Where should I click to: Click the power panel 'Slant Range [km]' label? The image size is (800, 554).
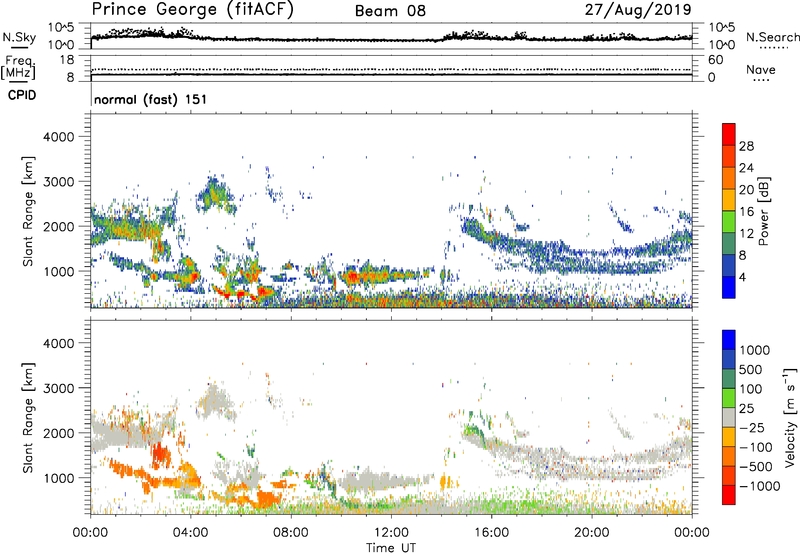[28, 211]
